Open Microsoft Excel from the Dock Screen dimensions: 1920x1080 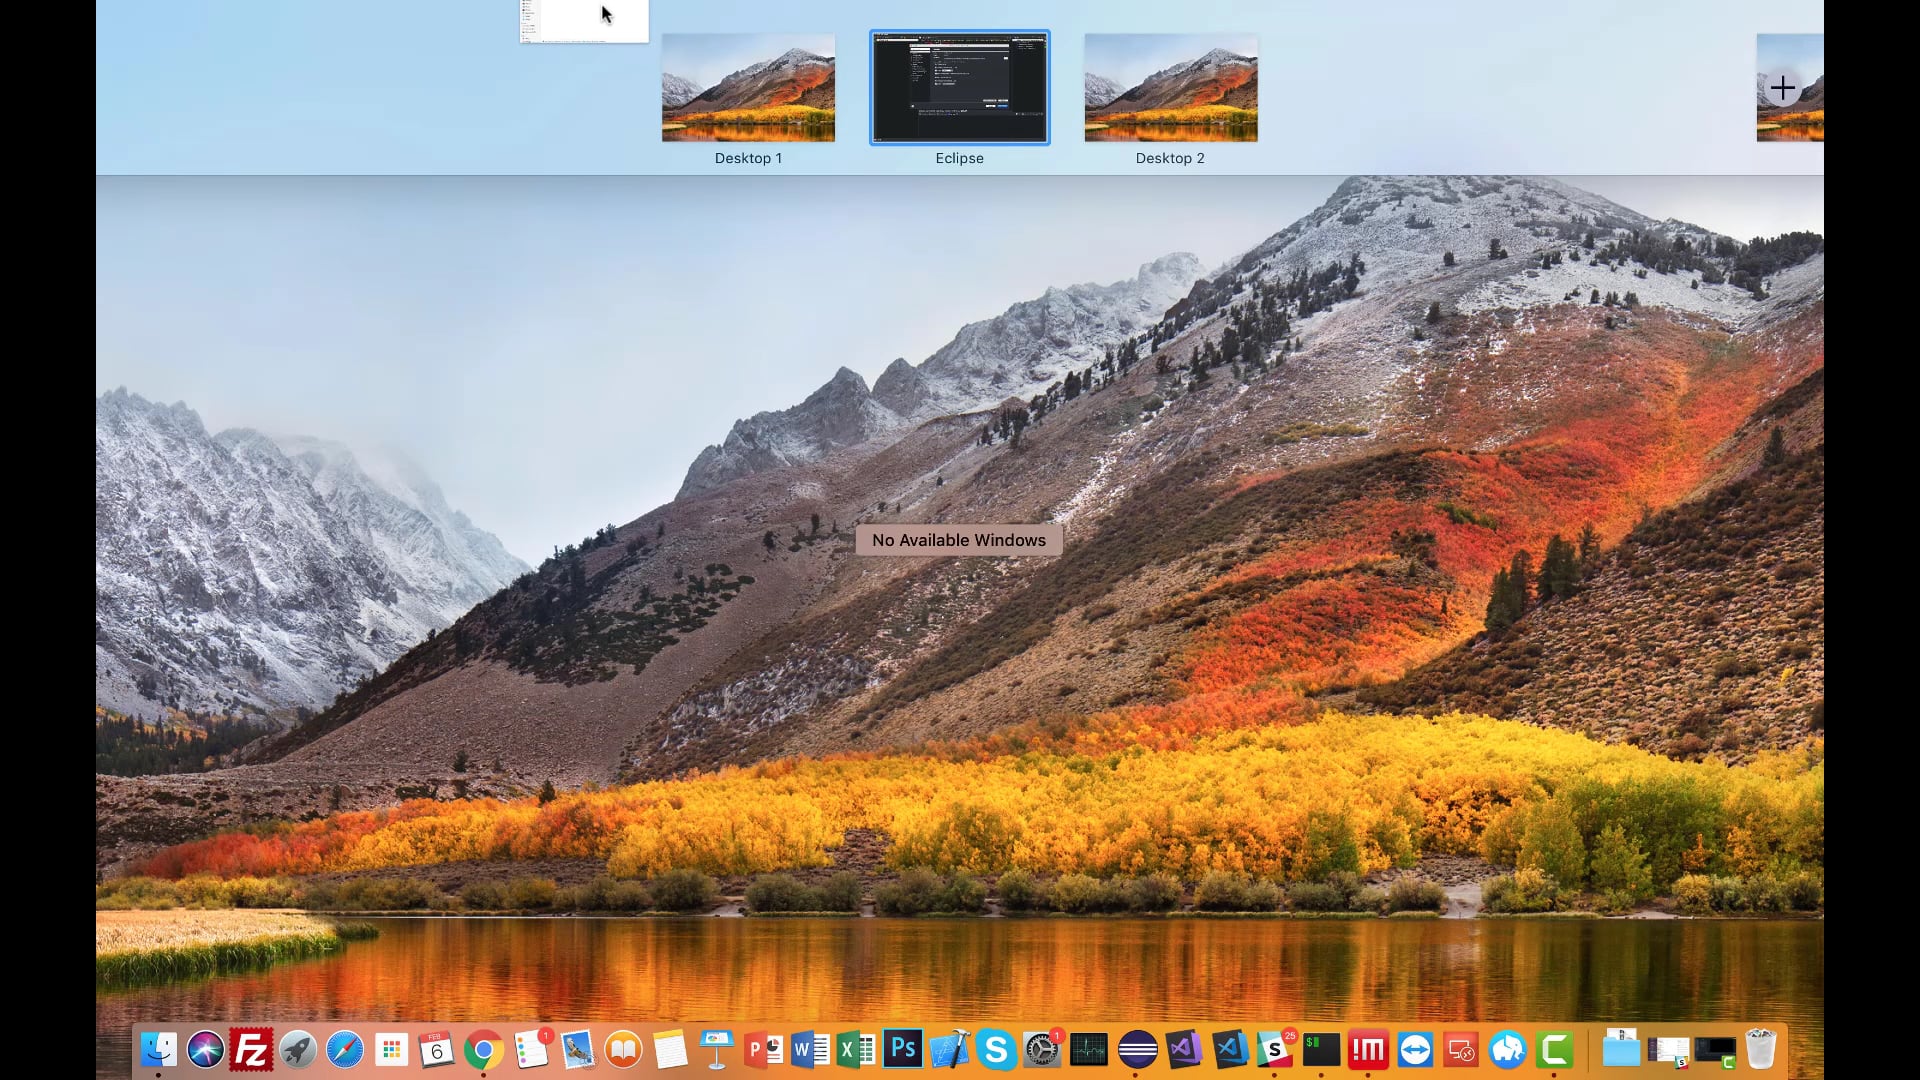pos(856,1050)
